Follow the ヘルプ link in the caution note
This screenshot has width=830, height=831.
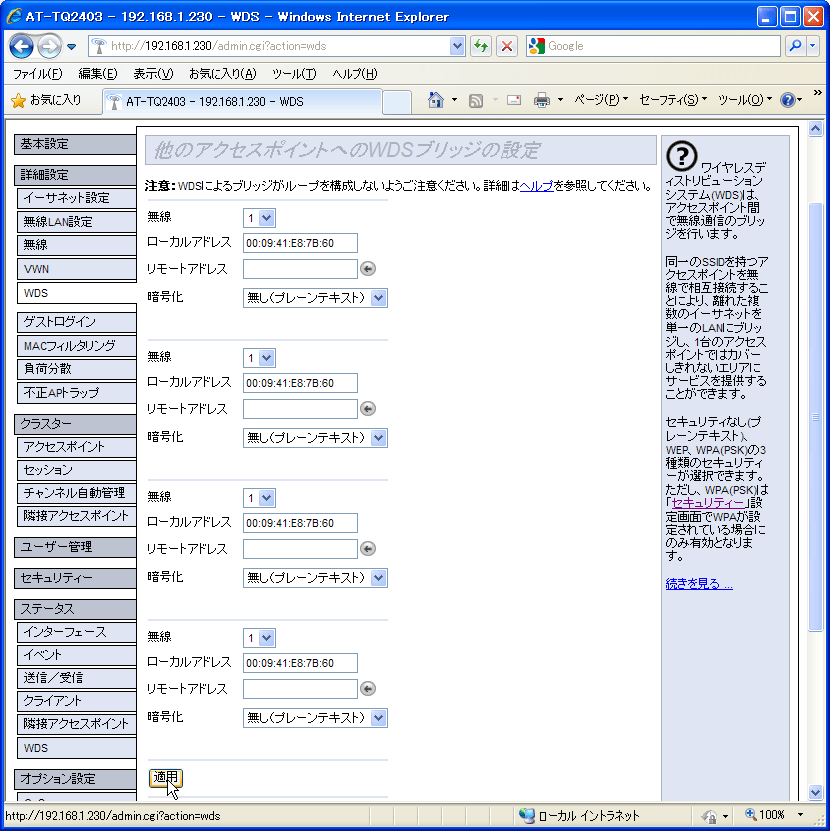click(536, 186)
